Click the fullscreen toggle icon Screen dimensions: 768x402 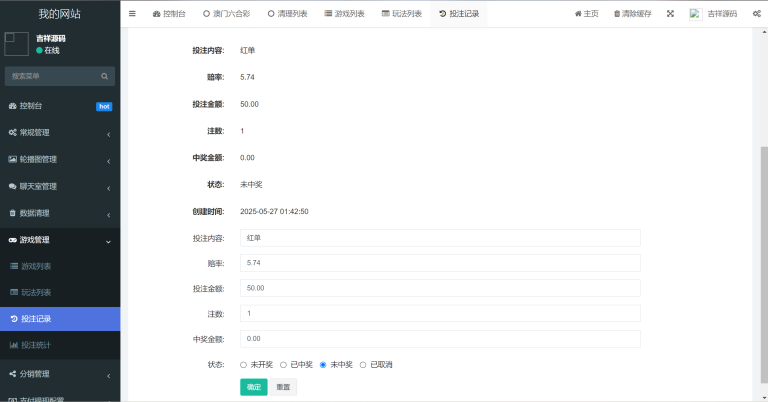[670, 14]
